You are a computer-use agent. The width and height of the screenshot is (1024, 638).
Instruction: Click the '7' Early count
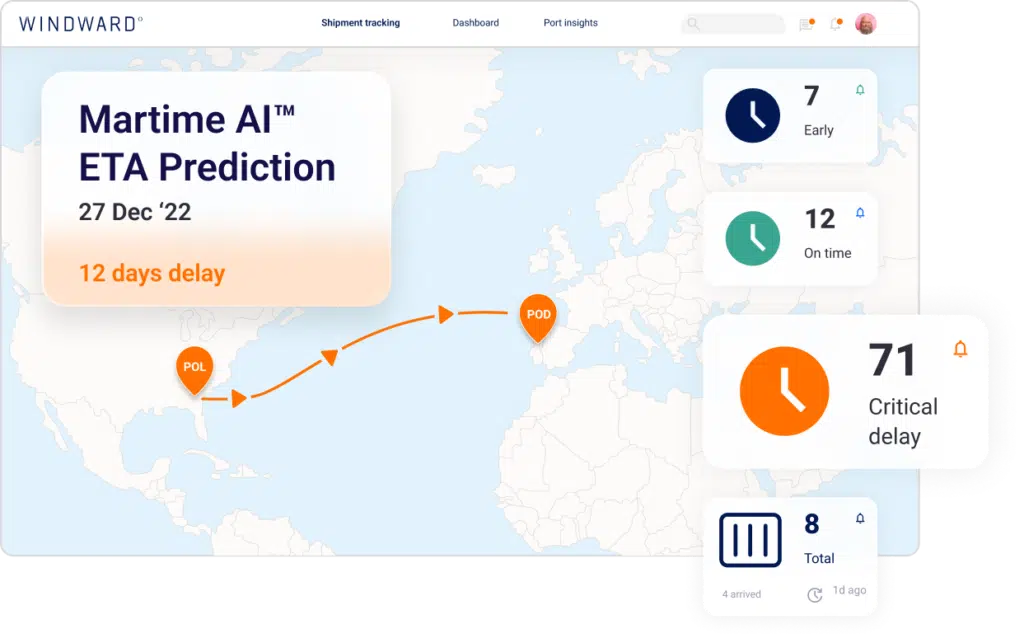[x=811, y=96]
